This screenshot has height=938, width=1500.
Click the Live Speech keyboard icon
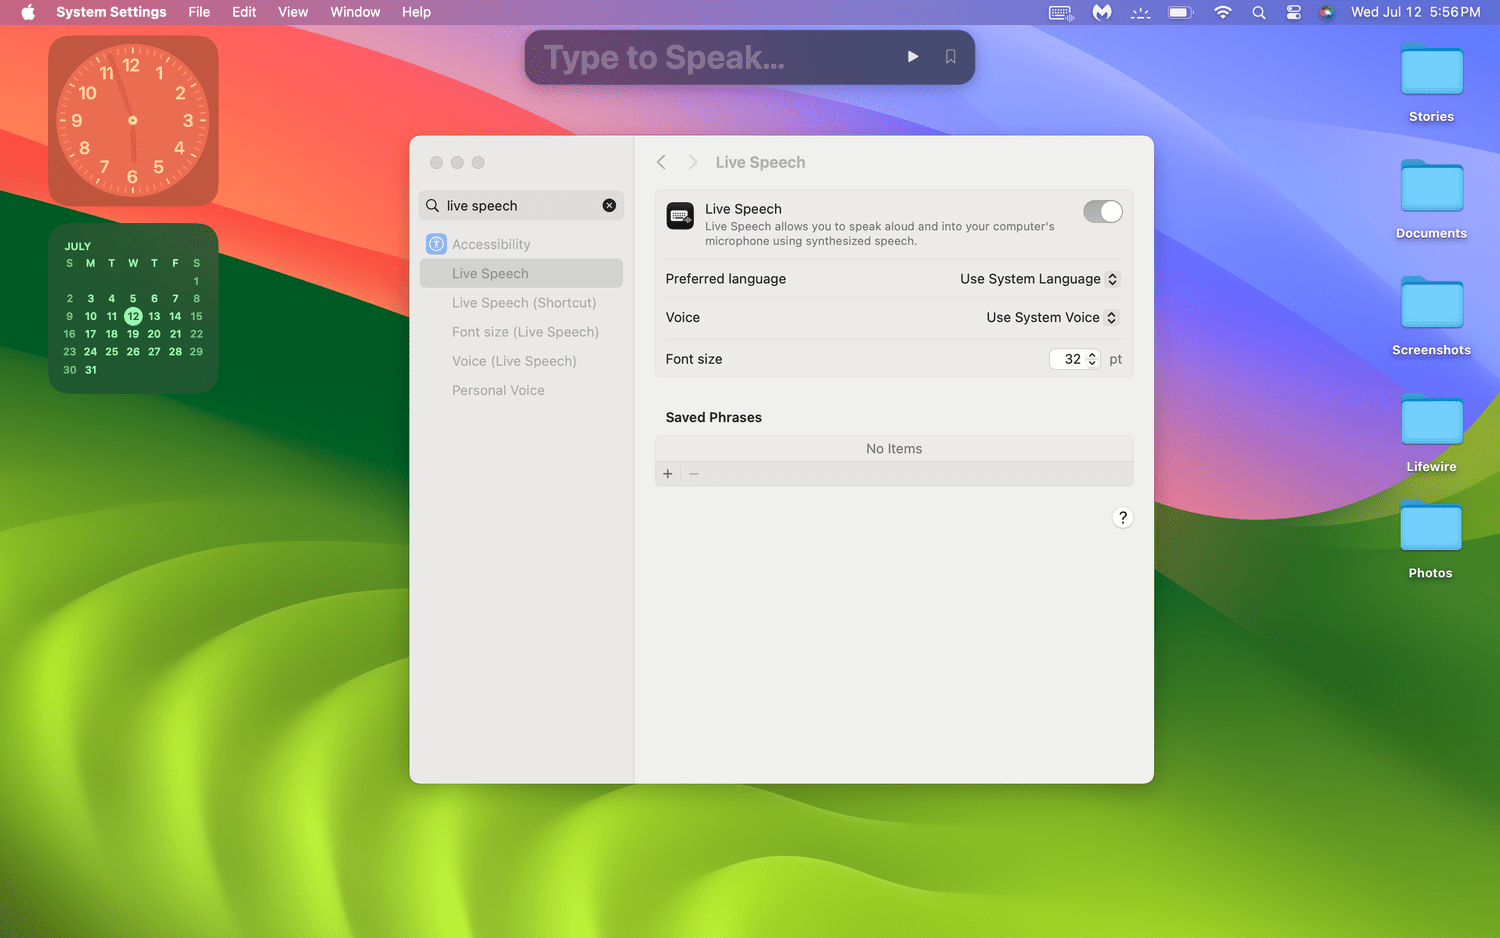680,216
